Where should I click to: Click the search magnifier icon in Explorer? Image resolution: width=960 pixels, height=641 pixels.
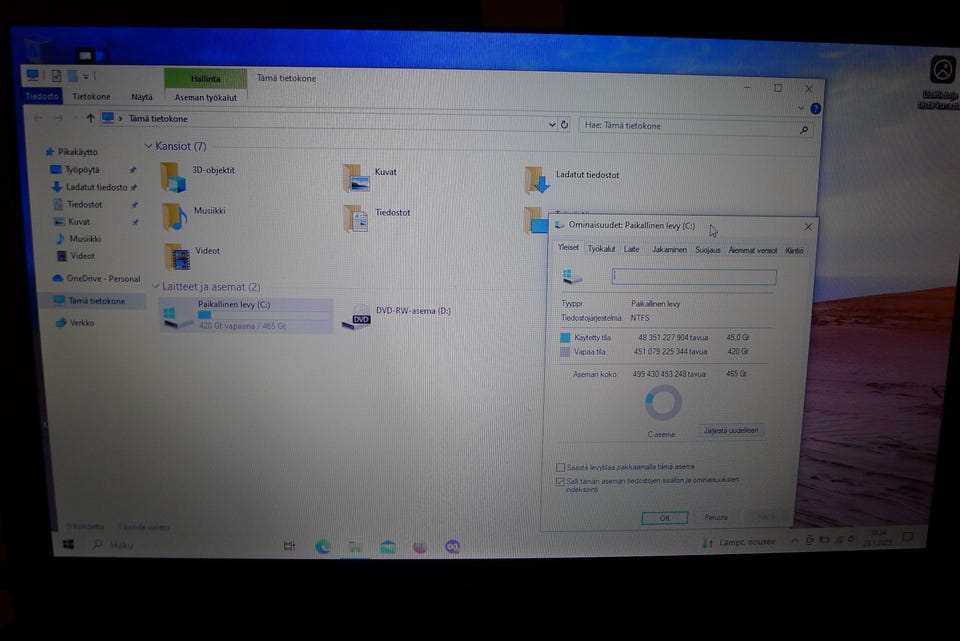click(804, 130)
